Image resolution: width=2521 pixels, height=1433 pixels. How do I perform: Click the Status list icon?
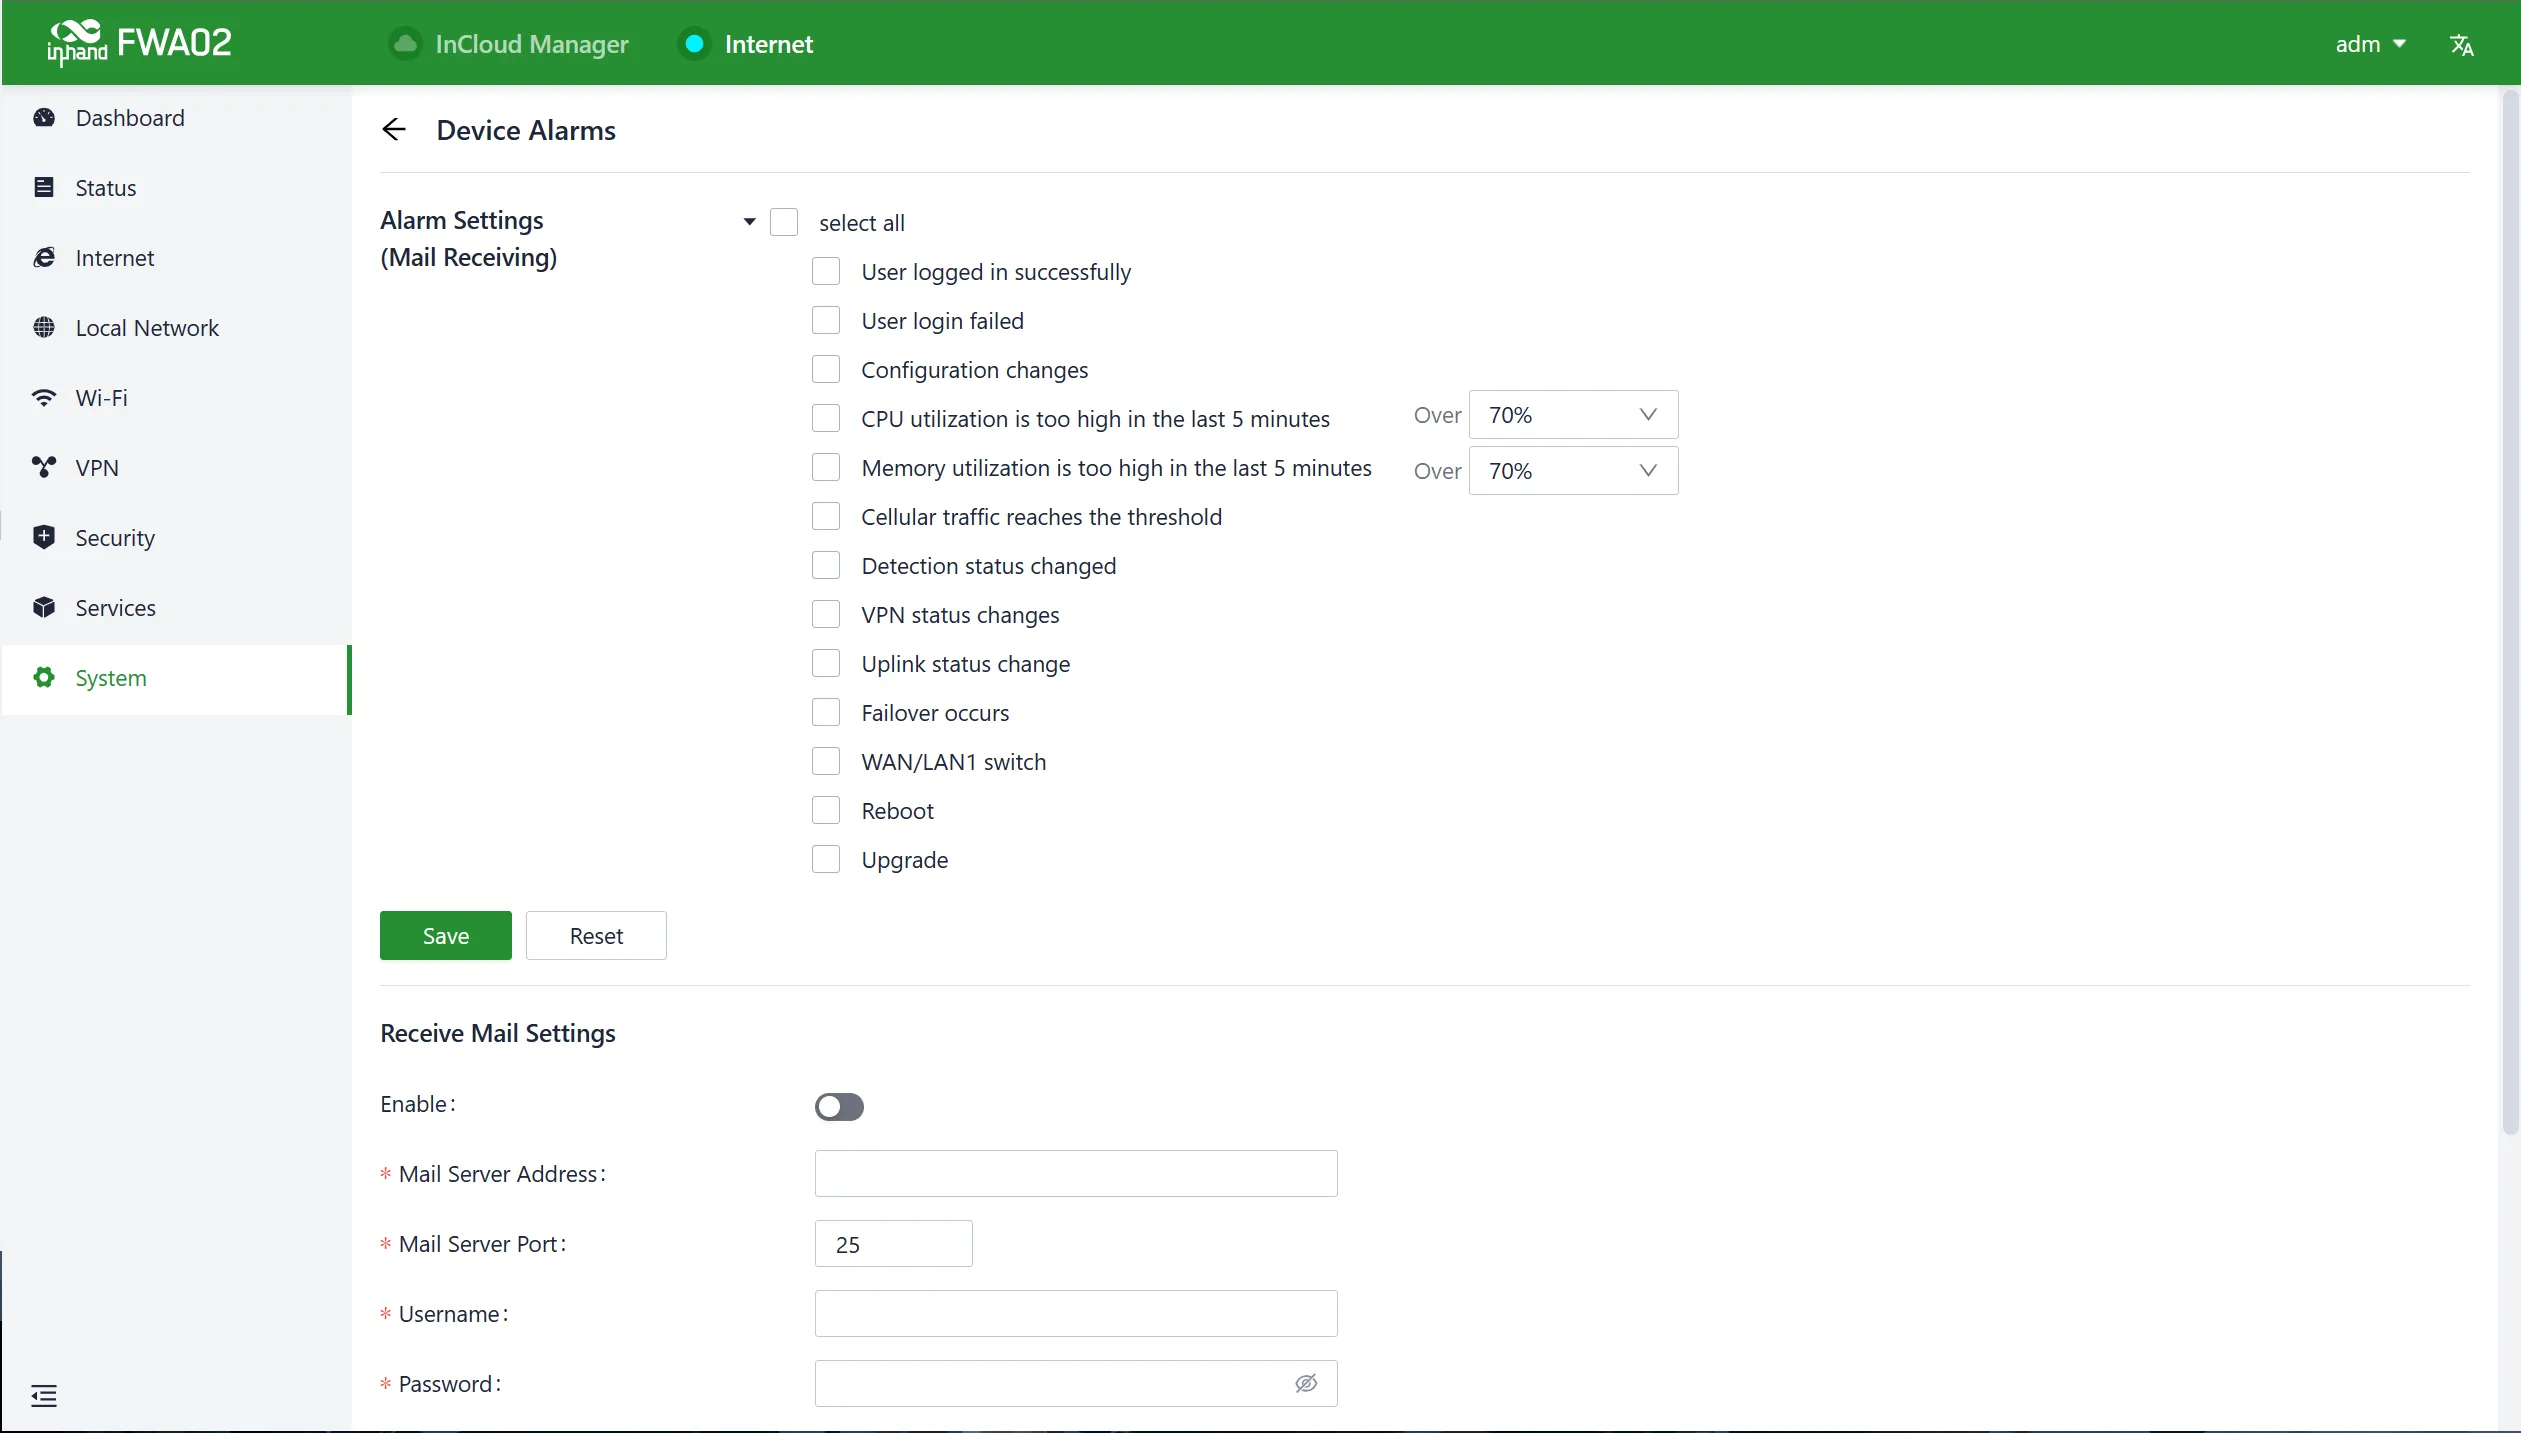coord(44,188)
